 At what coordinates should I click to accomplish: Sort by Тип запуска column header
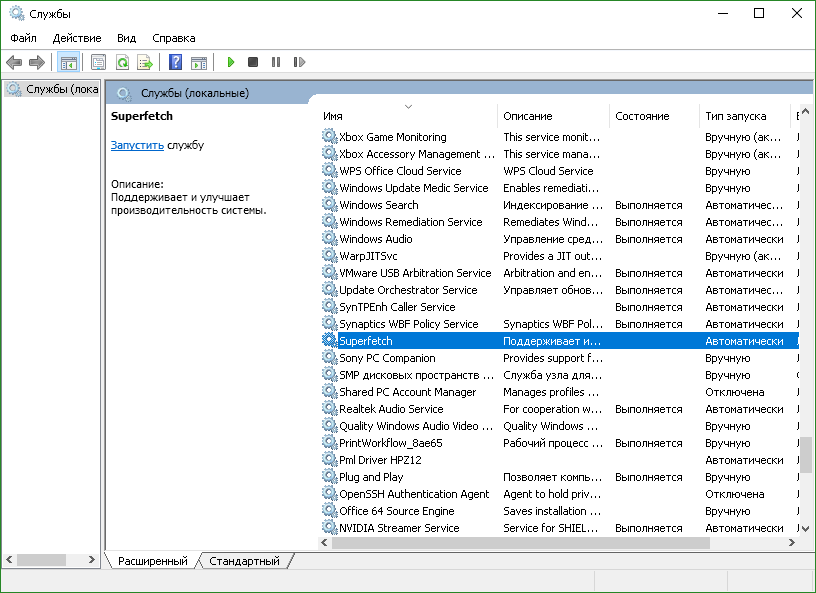(x=735, y=116)
